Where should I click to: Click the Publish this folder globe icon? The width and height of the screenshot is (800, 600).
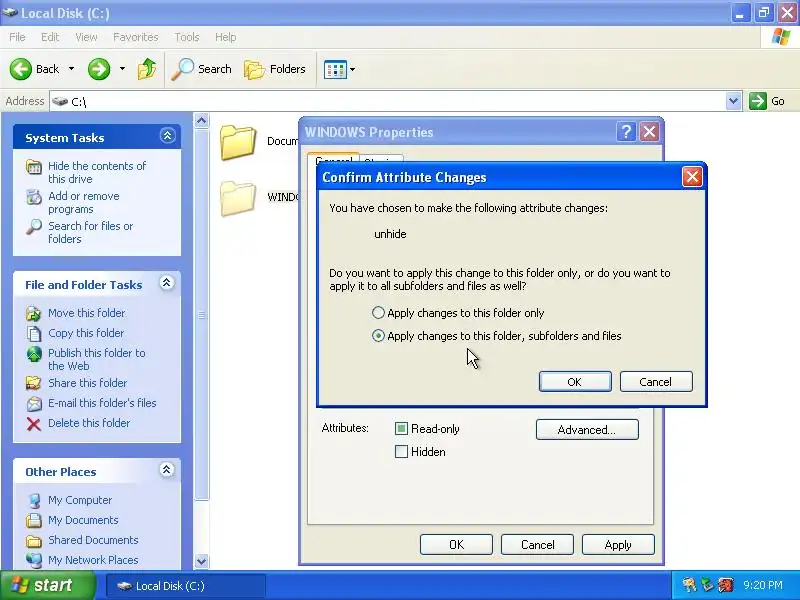(34, 354)
